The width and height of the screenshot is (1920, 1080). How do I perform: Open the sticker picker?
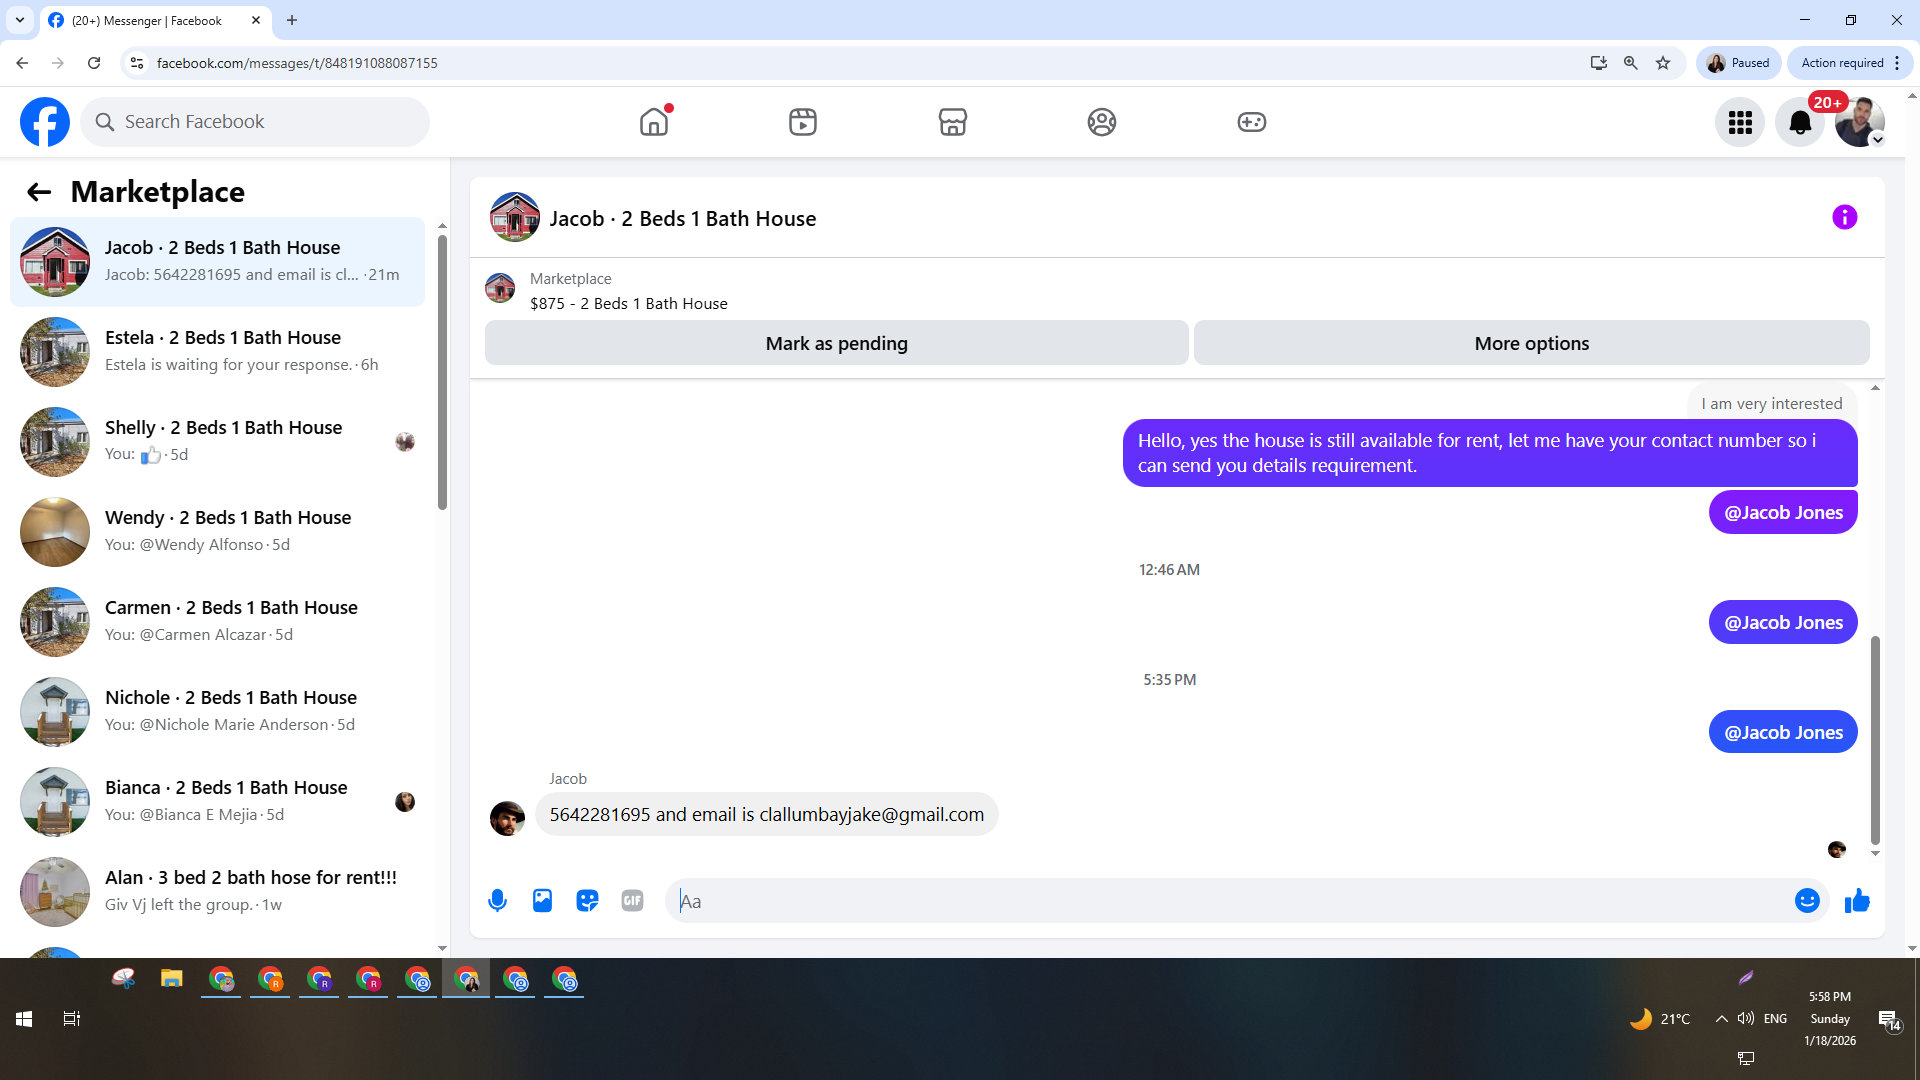587,901
